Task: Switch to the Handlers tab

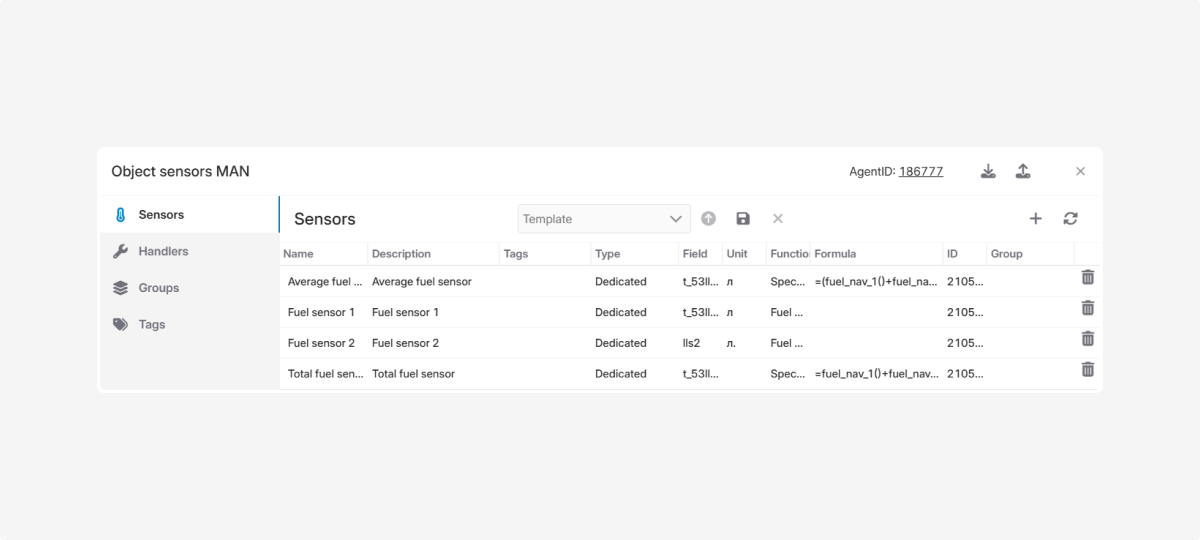Action: (163, 251)
